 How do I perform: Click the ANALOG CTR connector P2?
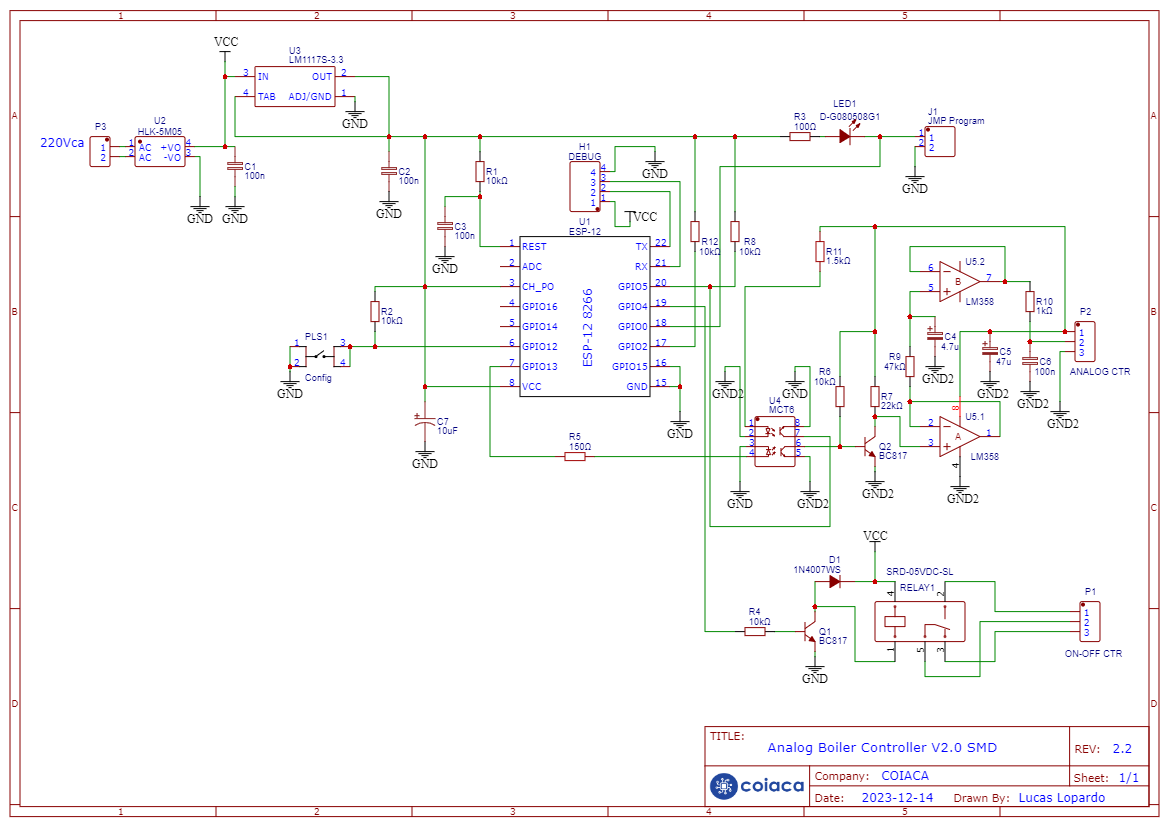tap(1086, 340)
